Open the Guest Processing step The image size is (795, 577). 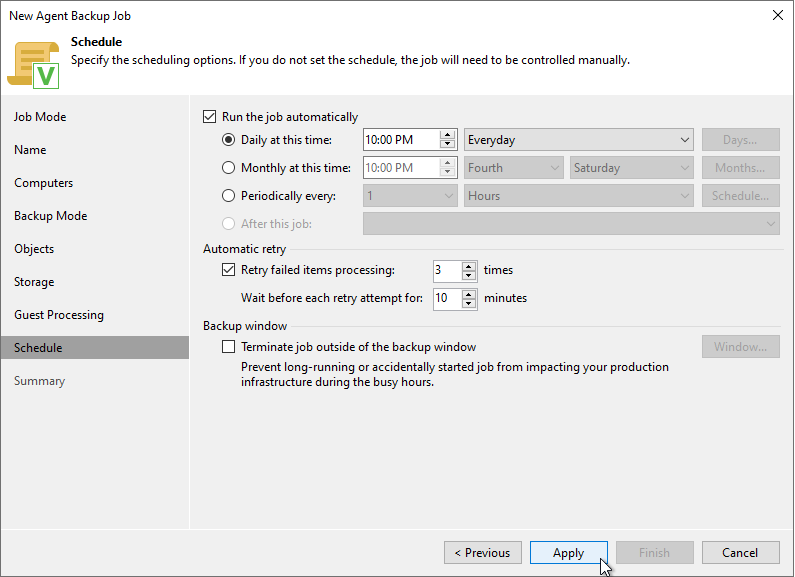(59, 315)
